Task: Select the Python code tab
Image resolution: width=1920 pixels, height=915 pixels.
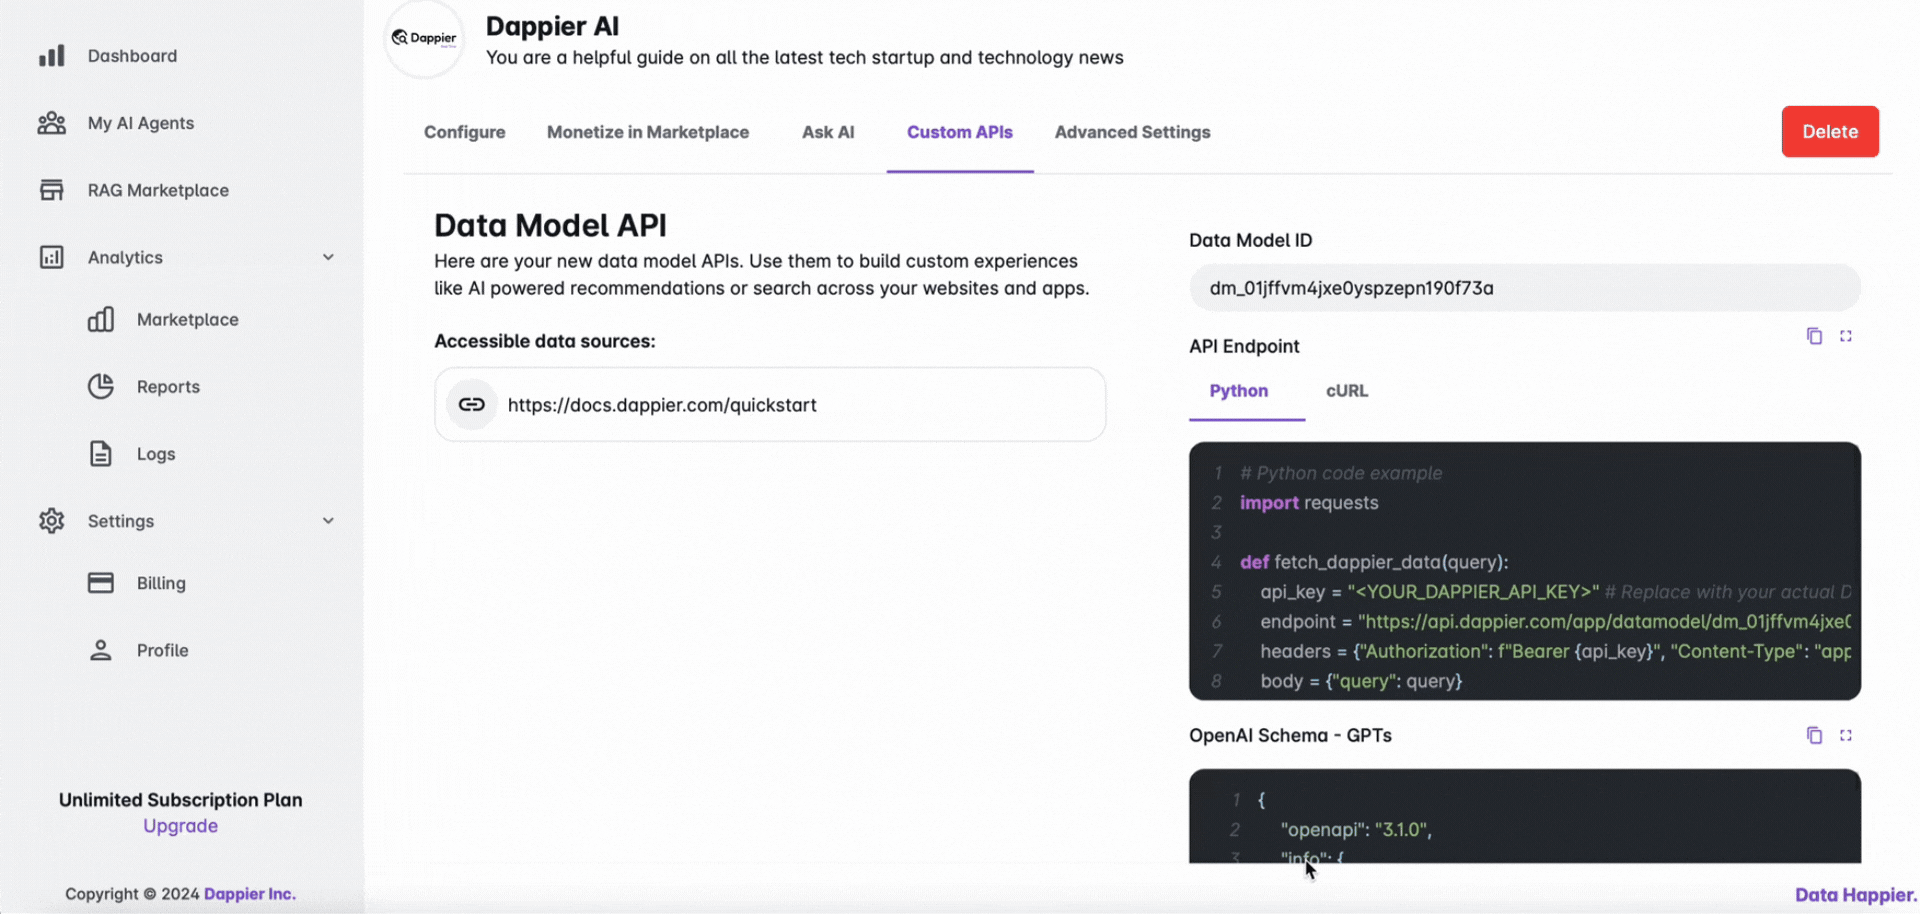Action: [1239, 391]
